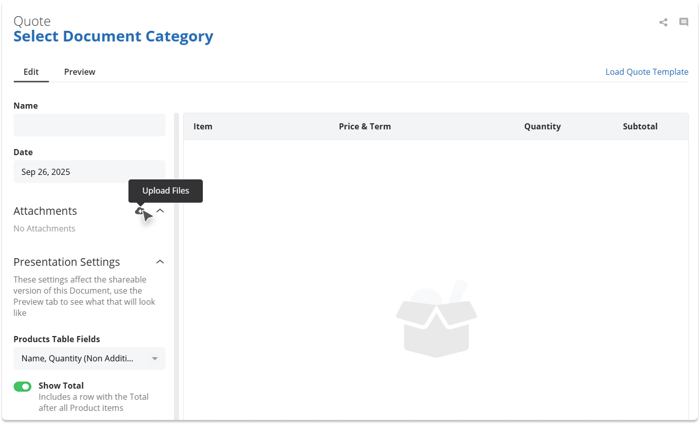Screen dimensions: 700x424
Task: Open the Products Table Fields dropdown
Action: tap(89, 358)
